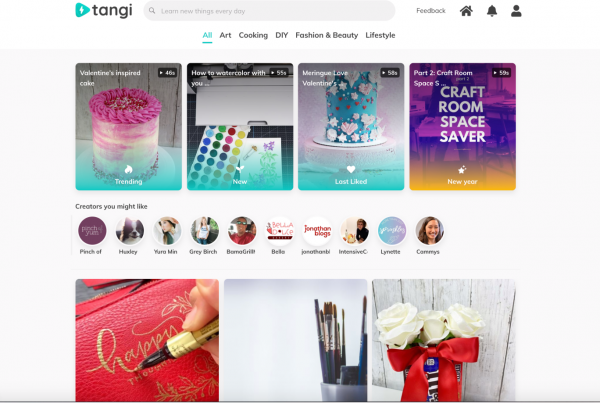This screenshot has width=600, height=403.
Task: Switch to the DIY tab
Action: [282, 35]
